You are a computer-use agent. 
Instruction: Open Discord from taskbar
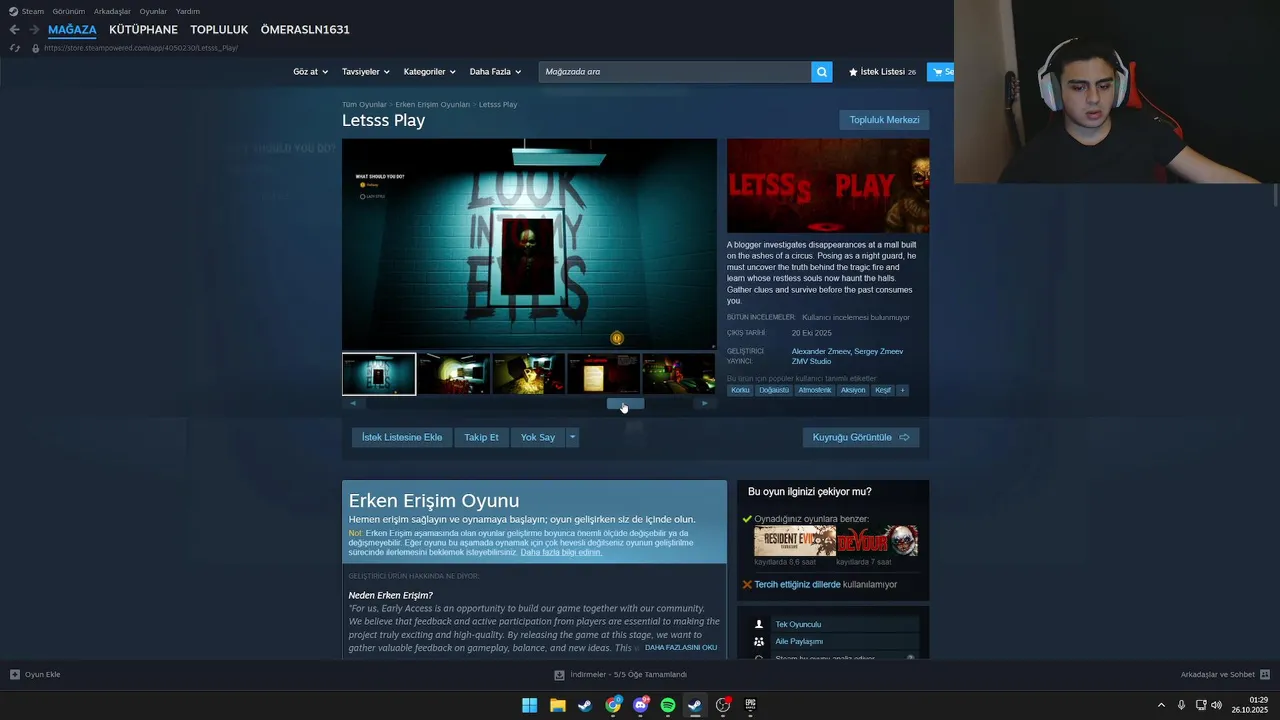[x=641, y=705]
